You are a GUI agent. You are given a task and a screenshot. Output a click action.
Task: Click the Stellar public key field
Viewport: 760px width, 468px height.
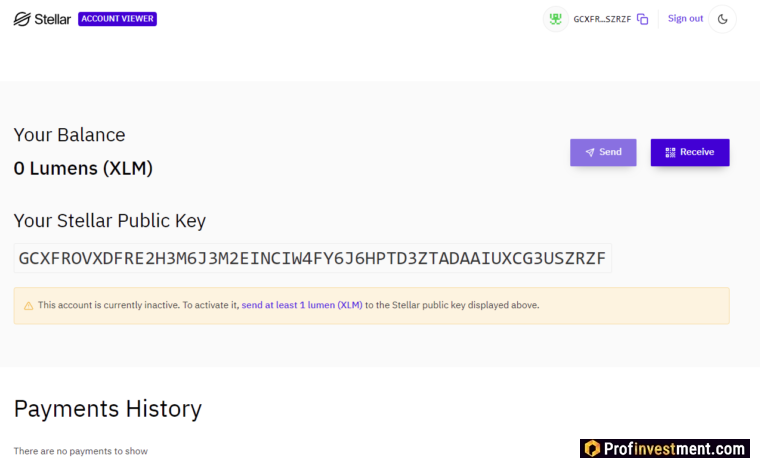[x=313, y=258]
